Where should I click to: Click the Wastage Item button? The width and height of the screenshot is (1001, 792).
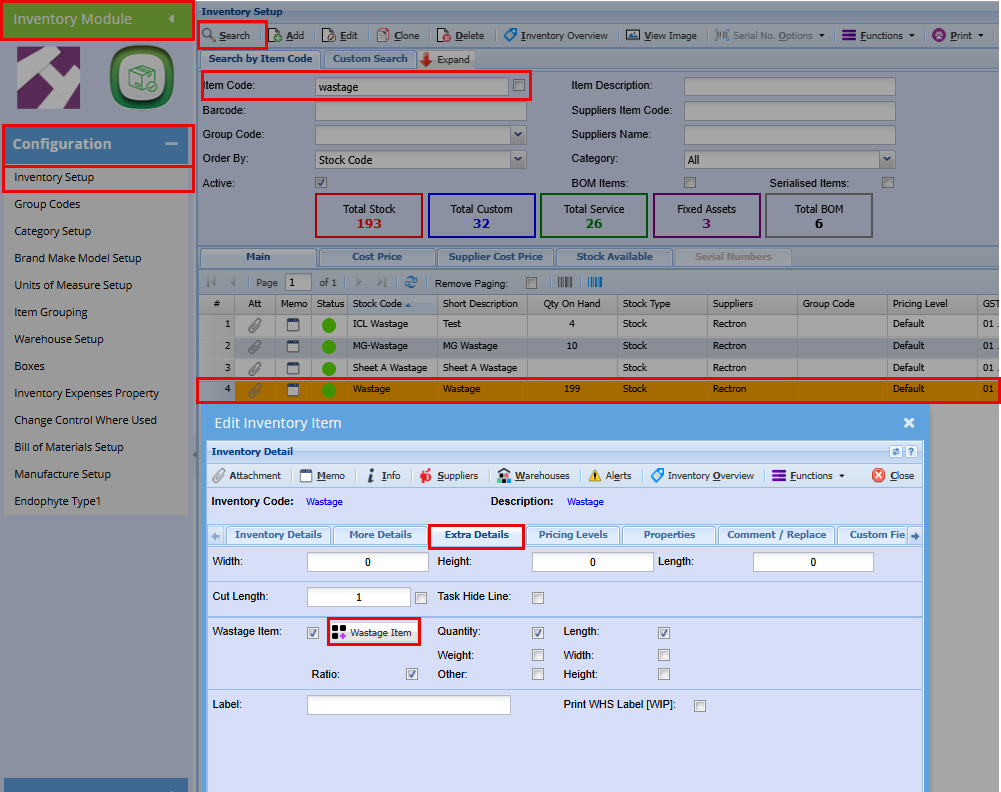[372, 633]
